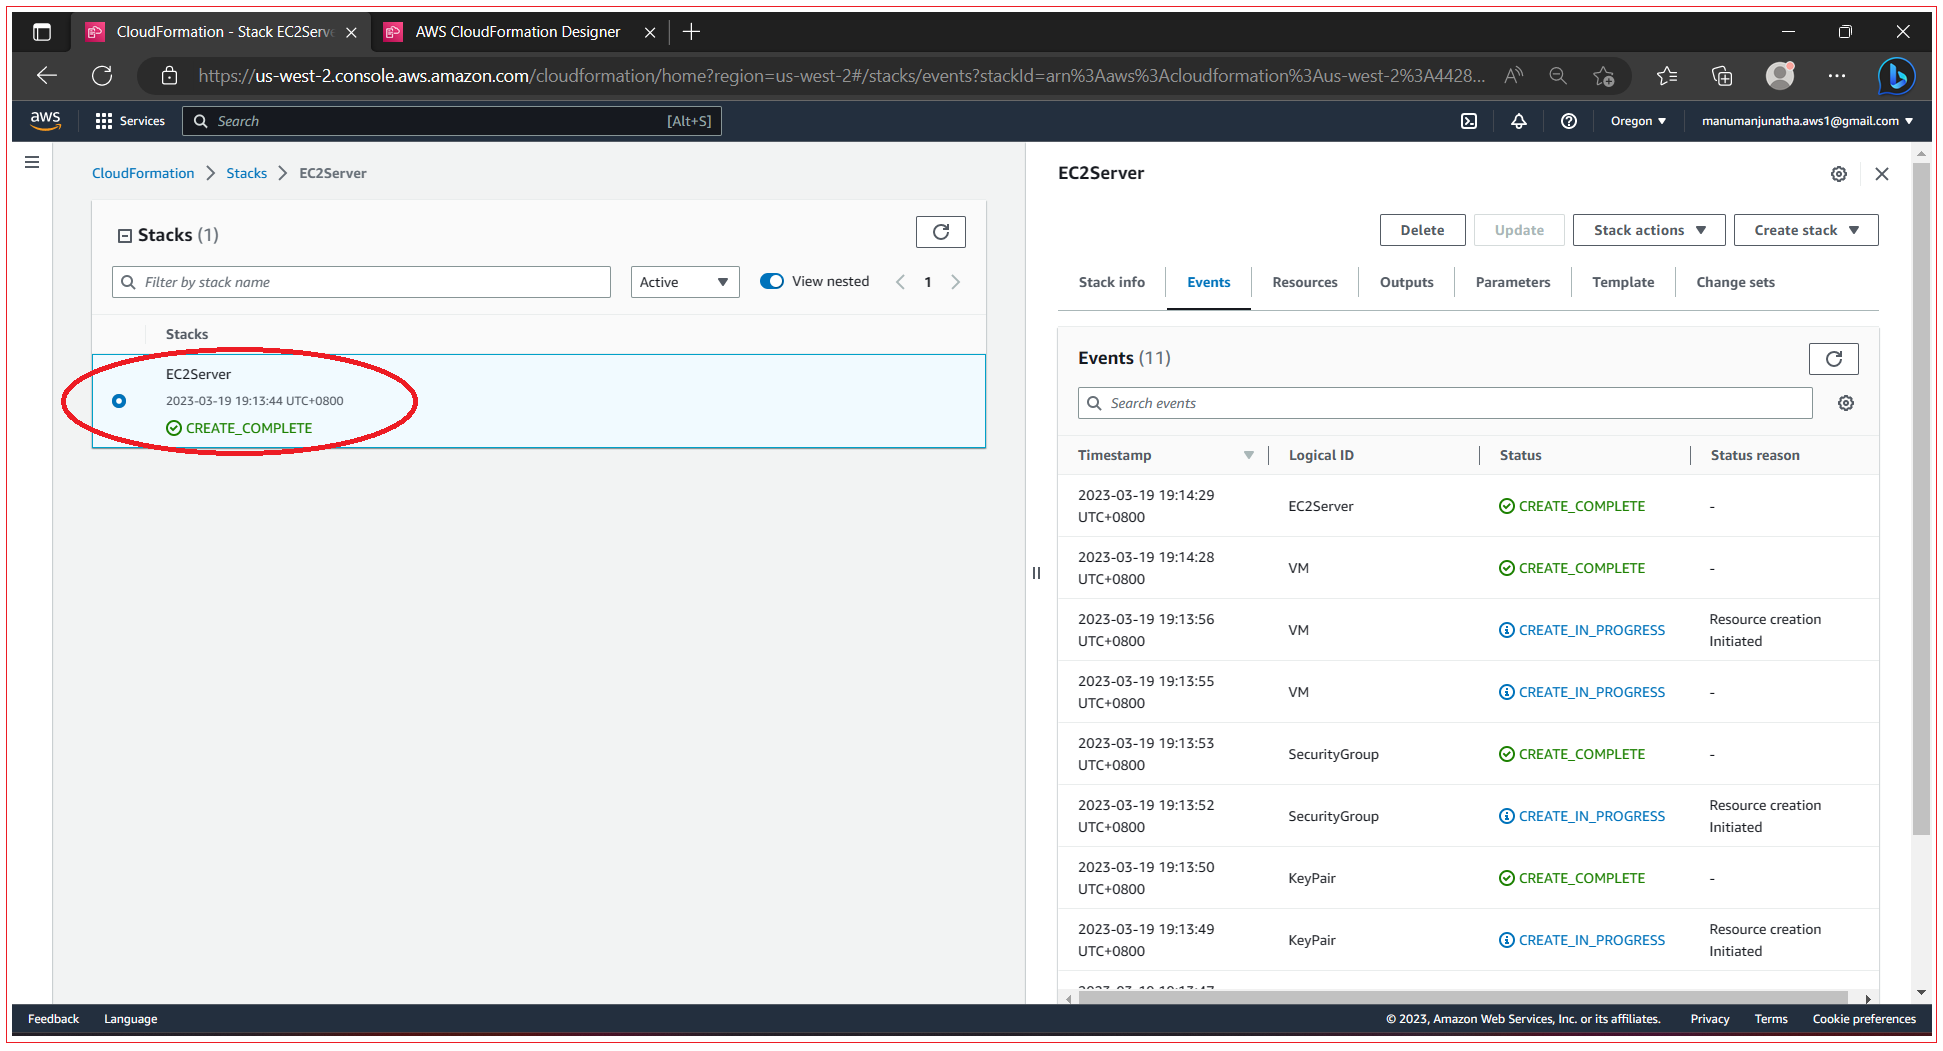This screenshot has height=1051, width=1943.
Task: Open a new browser tab
Action: (691, 32)
